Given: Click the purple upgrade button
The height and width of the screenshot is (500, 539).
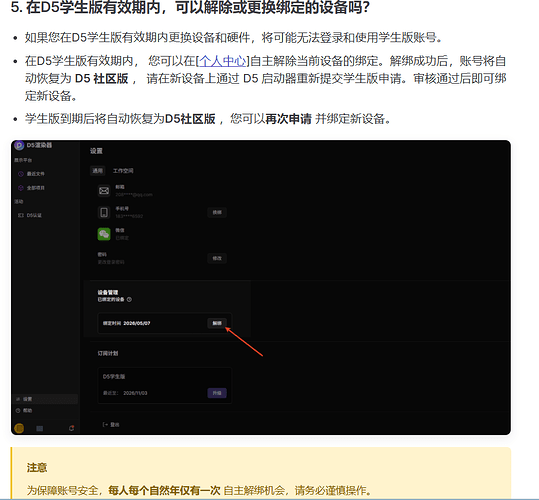Looking at the screenshot, I should [217, 393].
